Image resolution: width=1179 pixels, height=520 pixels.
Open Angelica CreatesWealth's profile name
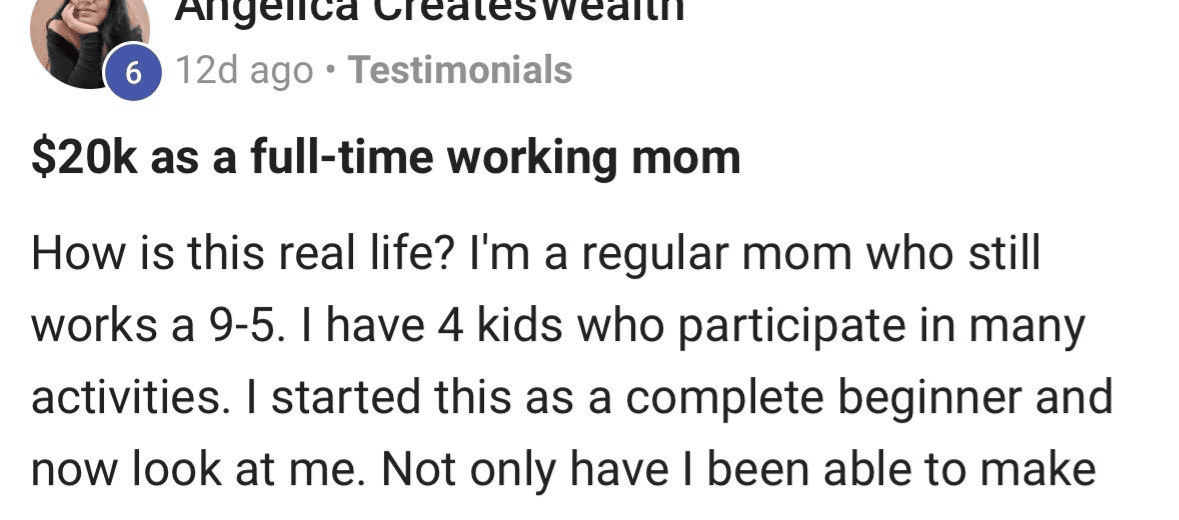(430, 10)
